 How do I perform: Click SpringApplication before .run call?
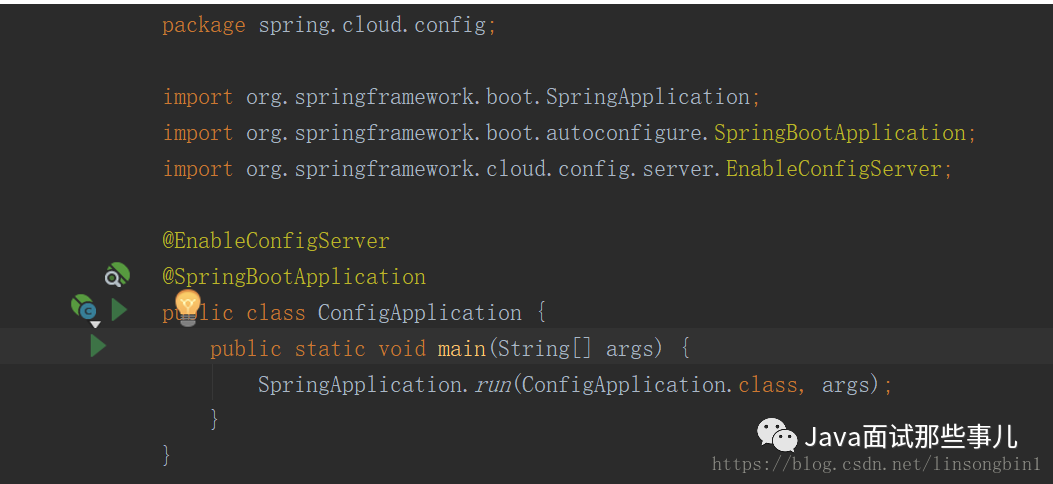pos(361,385)
